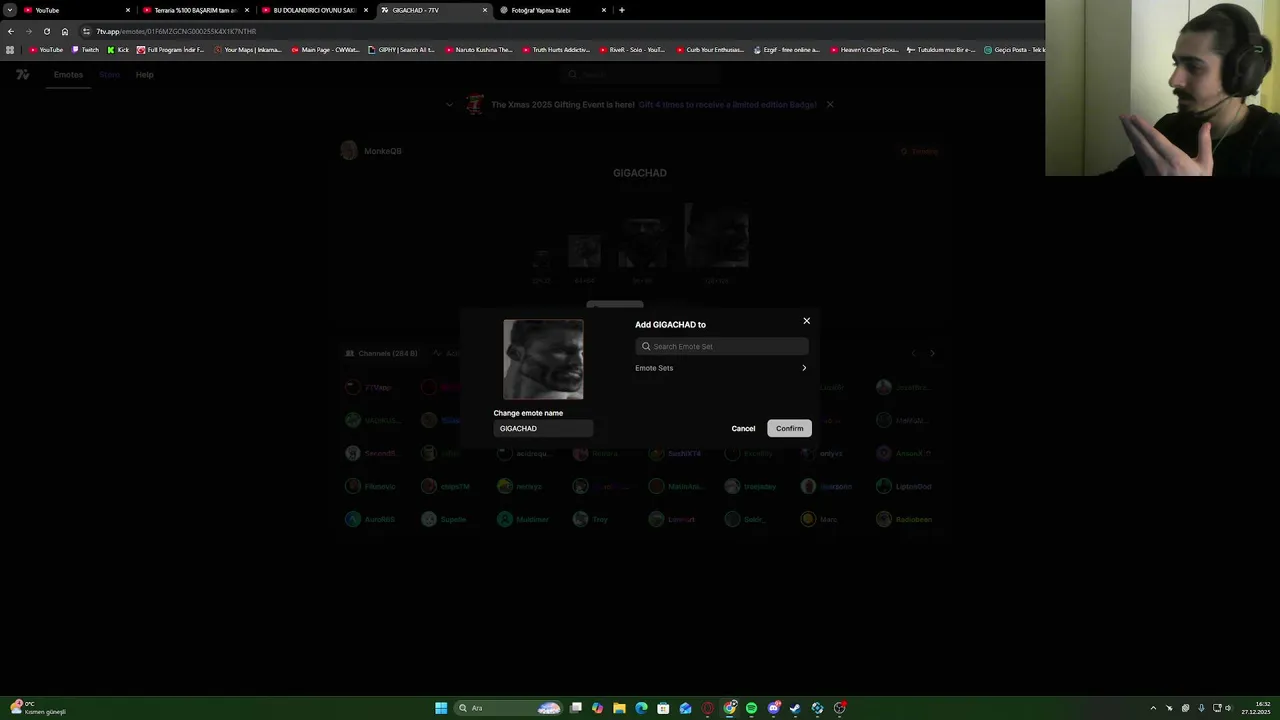Open the Naruto Kushina bookmark
Viewport: 1280px width, 720px height.
click(x=478, y=50)
